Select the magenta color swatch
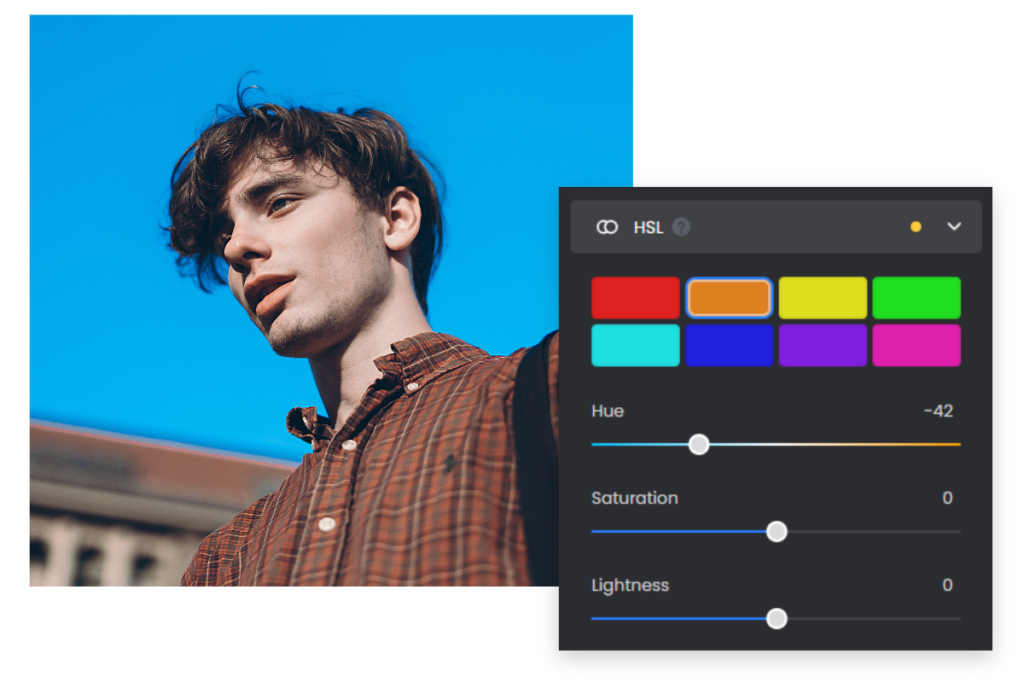 (x=916, y=345)
